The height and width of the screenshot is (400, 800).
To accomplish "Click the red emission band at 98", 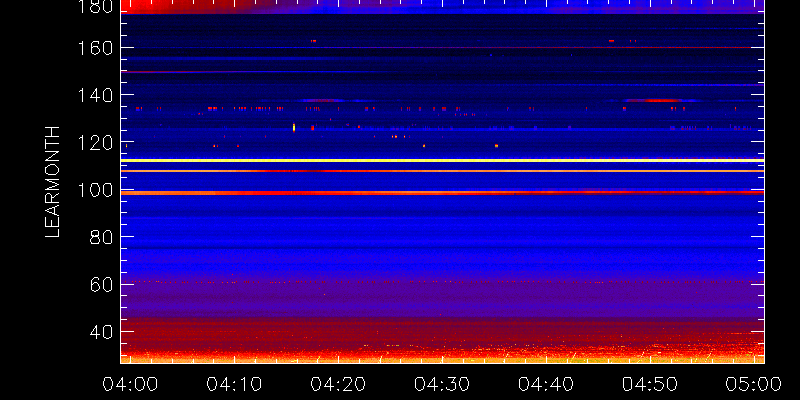I will pos(442,193).
